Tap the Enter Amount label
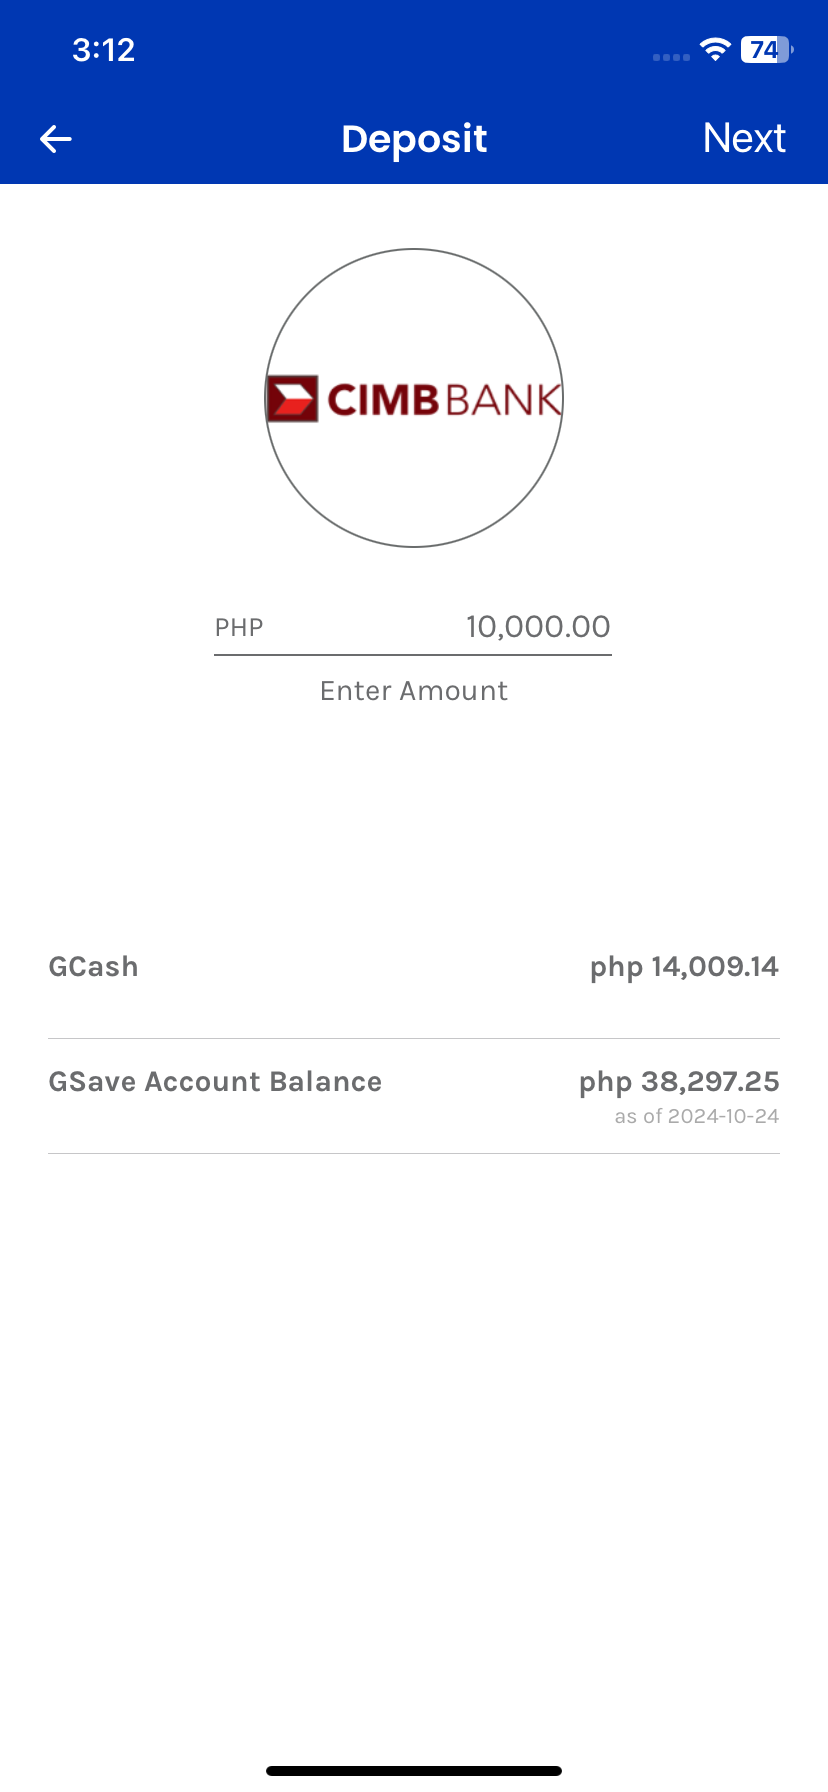This screenshot has width=828, height=1792. click(x=414, y=691)
